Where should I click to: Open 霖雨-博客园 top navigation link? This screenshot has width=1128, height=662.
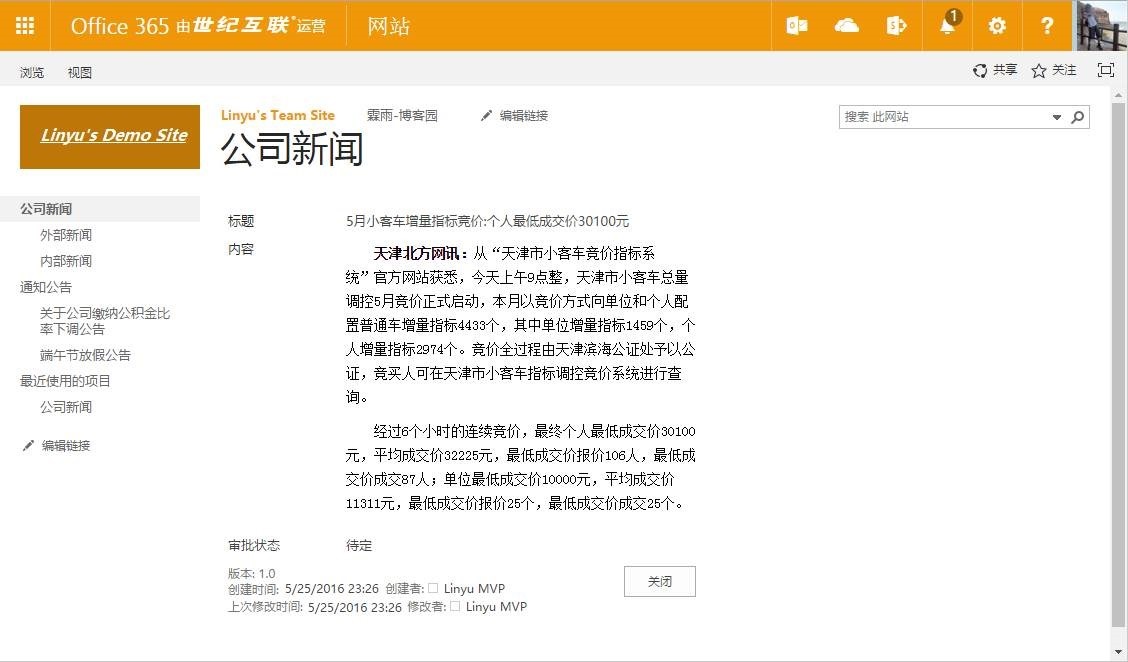402,115
